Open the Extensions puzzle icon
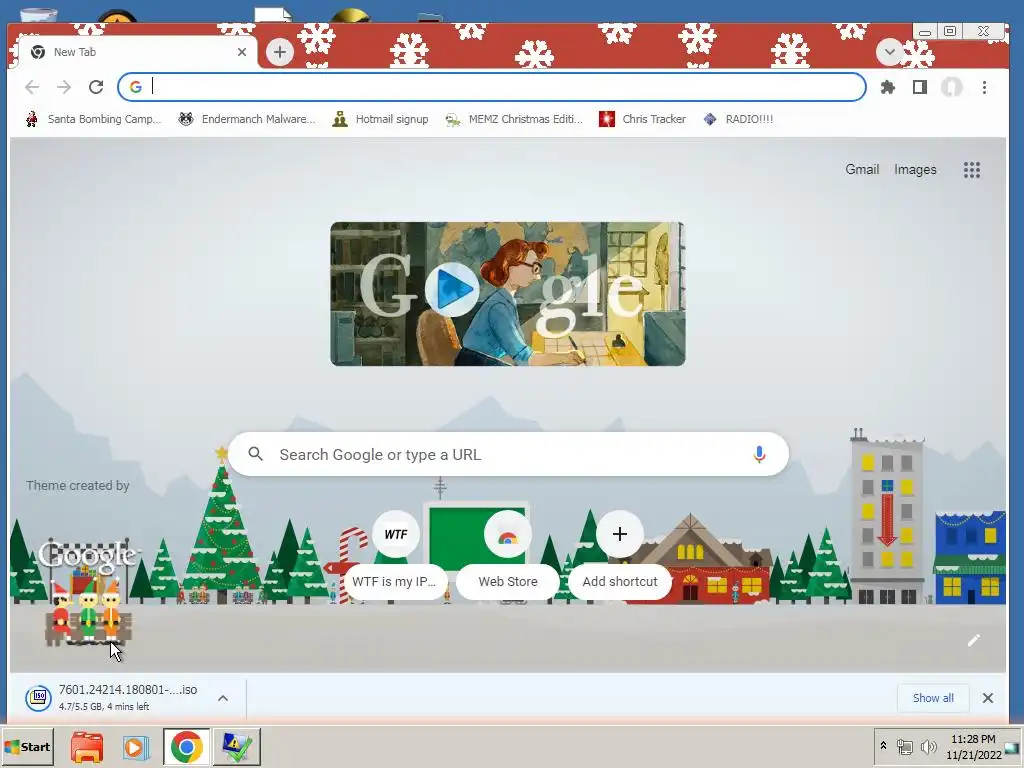The image size is (1024, 768). [888, 87]
